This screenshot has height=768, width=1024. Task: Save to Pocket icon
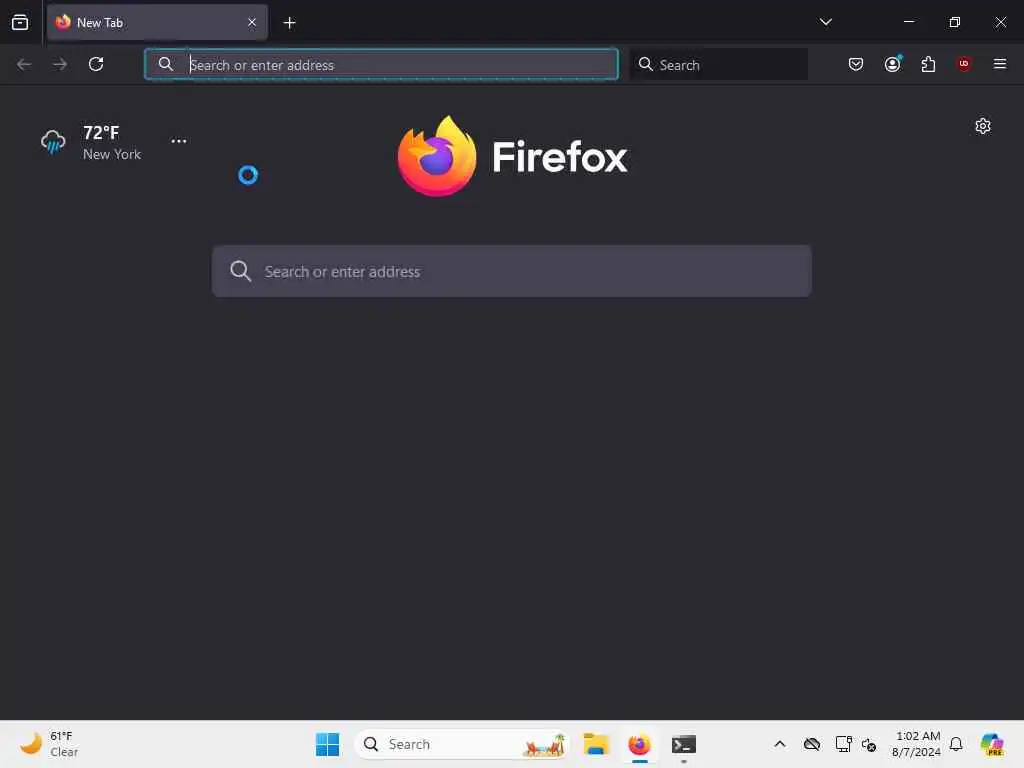coord(856,64)
